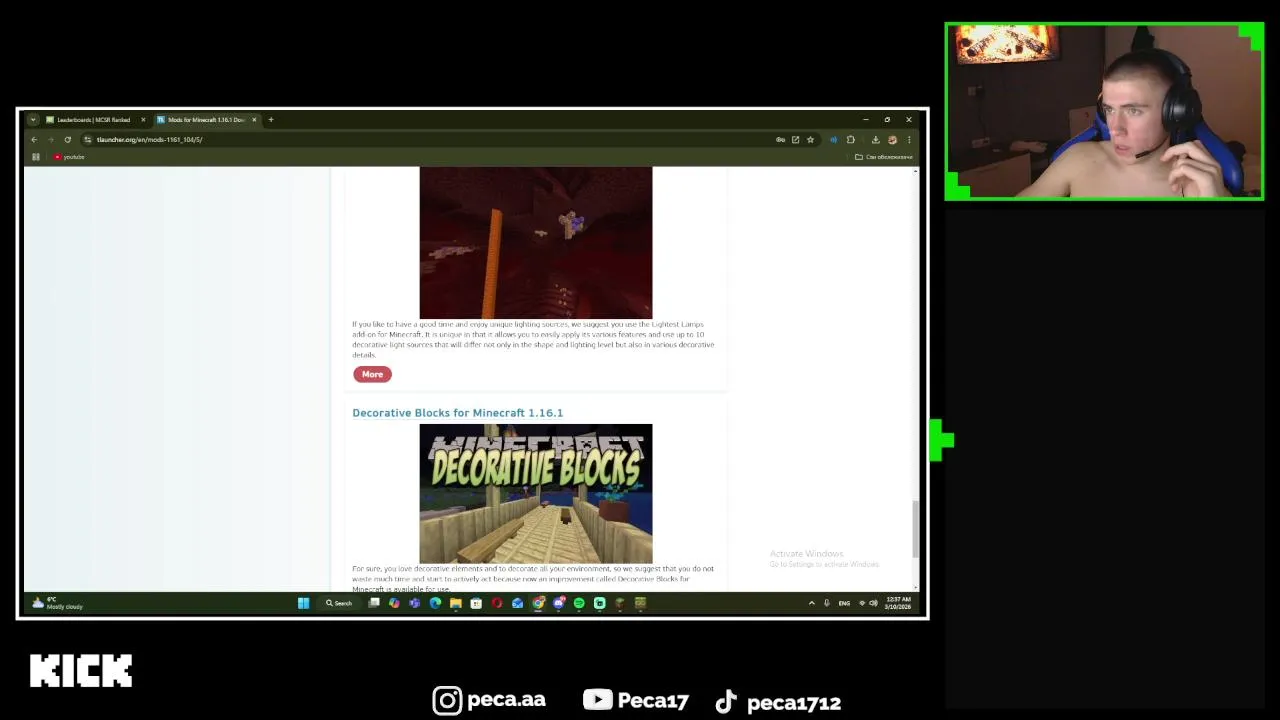The height and width of the screenshot is (720, 1280).
Task: Go back to the previous page
Action: click(x=34, y=140)
